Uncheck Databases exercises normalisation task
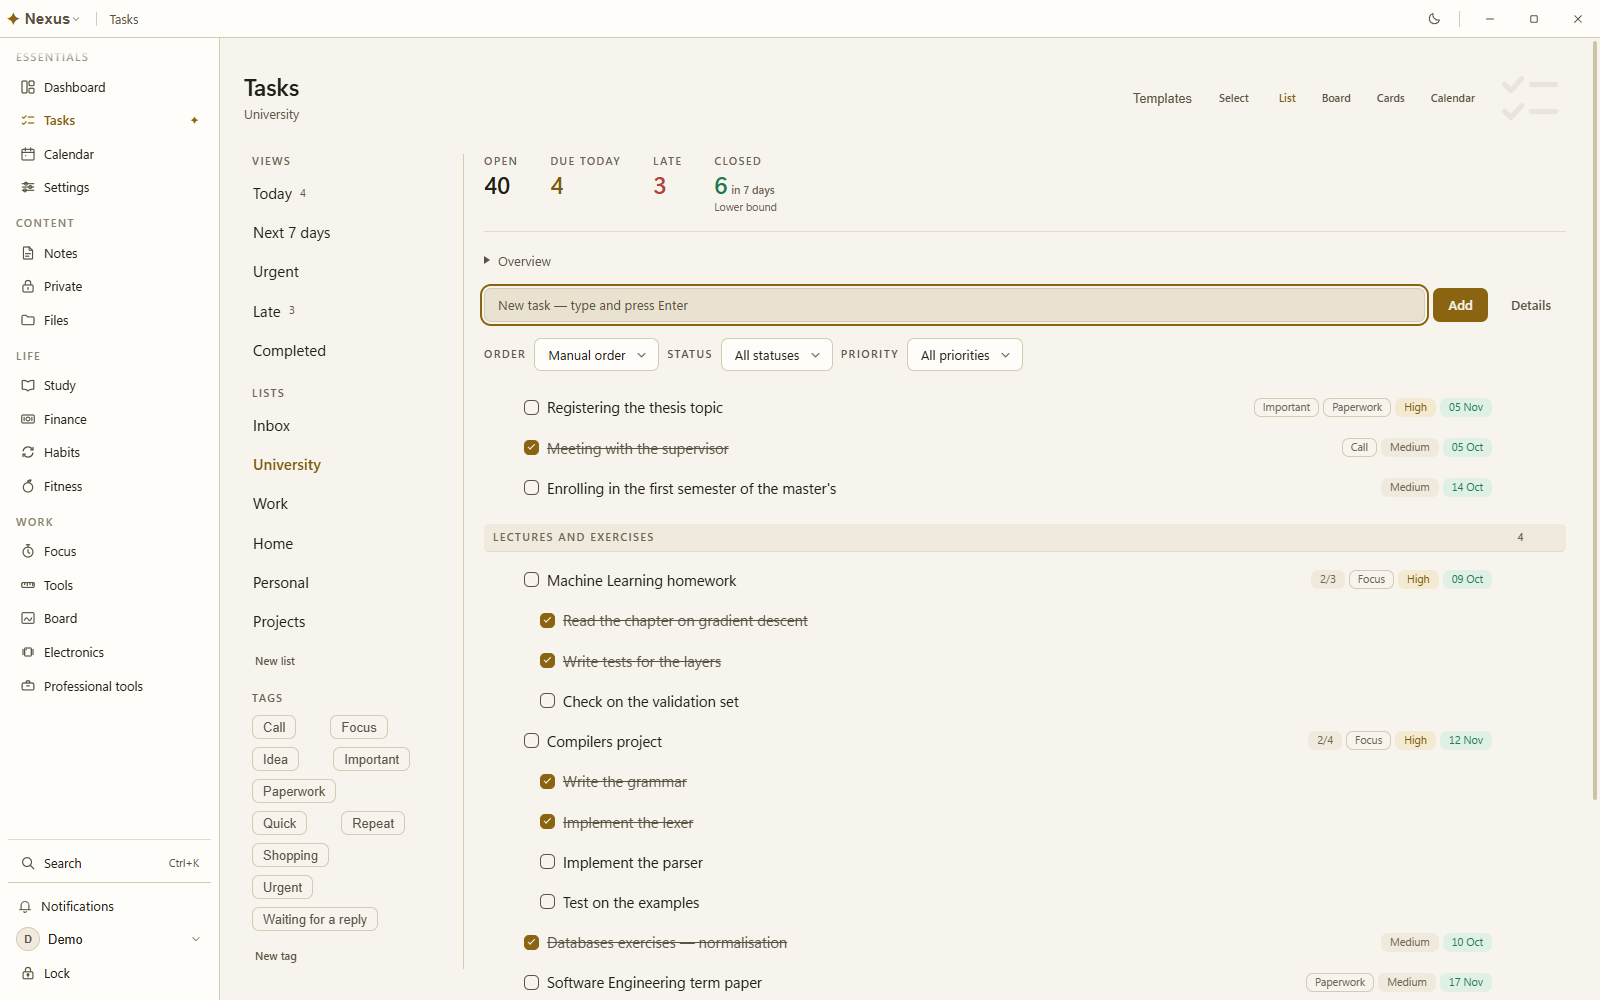Viewport: 1600px width, 1000px height. click(531, 942)
